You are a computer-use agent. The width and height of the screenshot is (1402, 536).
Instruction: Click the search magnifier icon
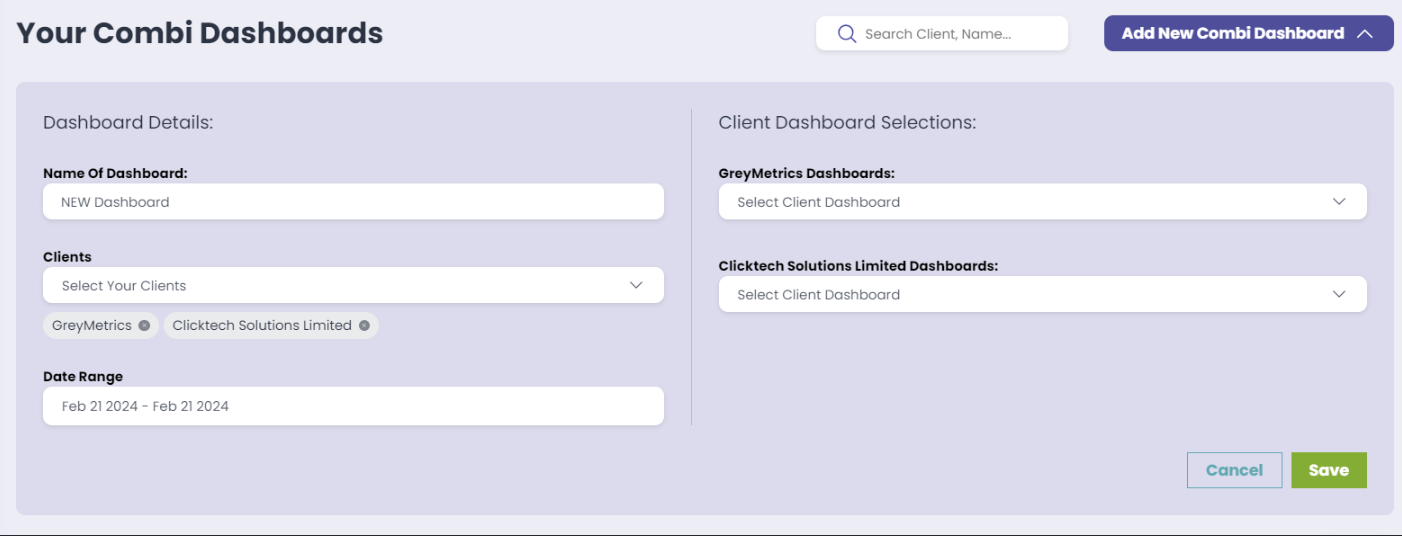(846, 34)
